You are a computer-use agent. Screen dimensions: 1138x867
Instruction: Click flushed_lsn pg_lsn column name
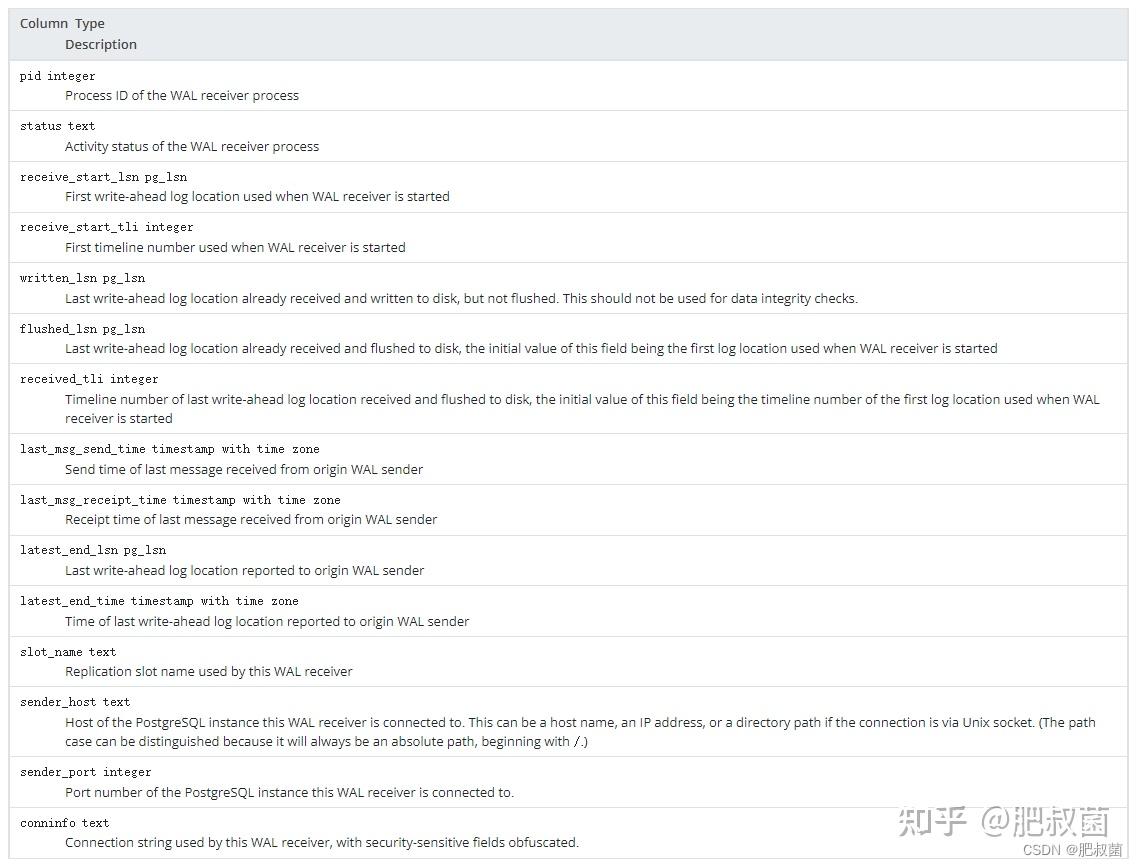tap(82, 329)
